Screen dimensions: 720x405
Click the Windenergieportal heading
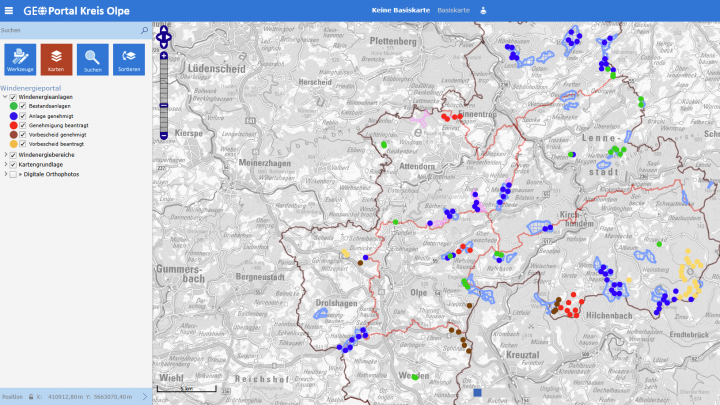click(x=31, y=88)
